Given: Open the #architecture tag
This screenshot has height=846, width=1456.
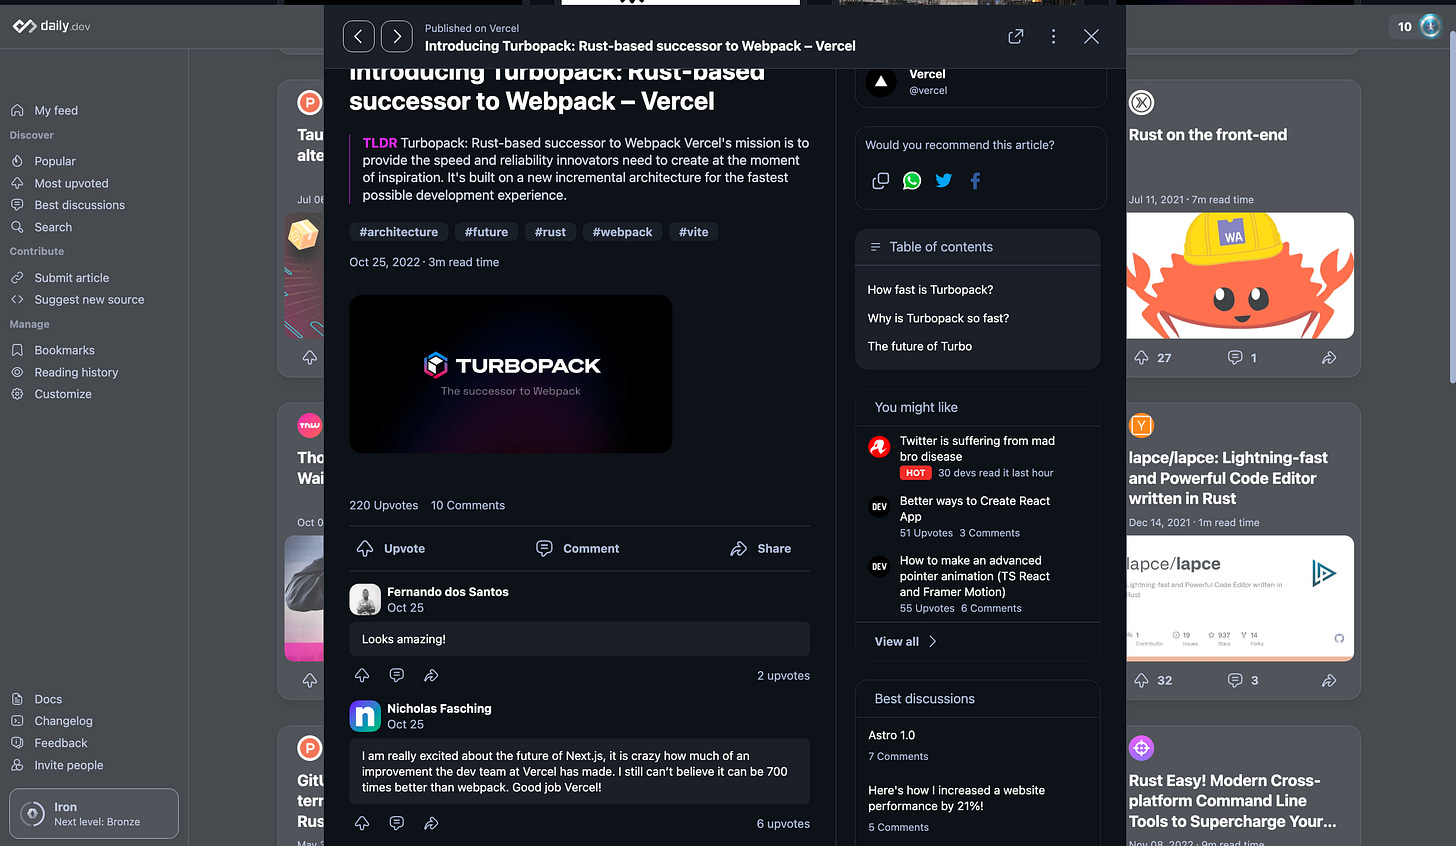Looking at the screenshot, I should click(x=399, y=232).
